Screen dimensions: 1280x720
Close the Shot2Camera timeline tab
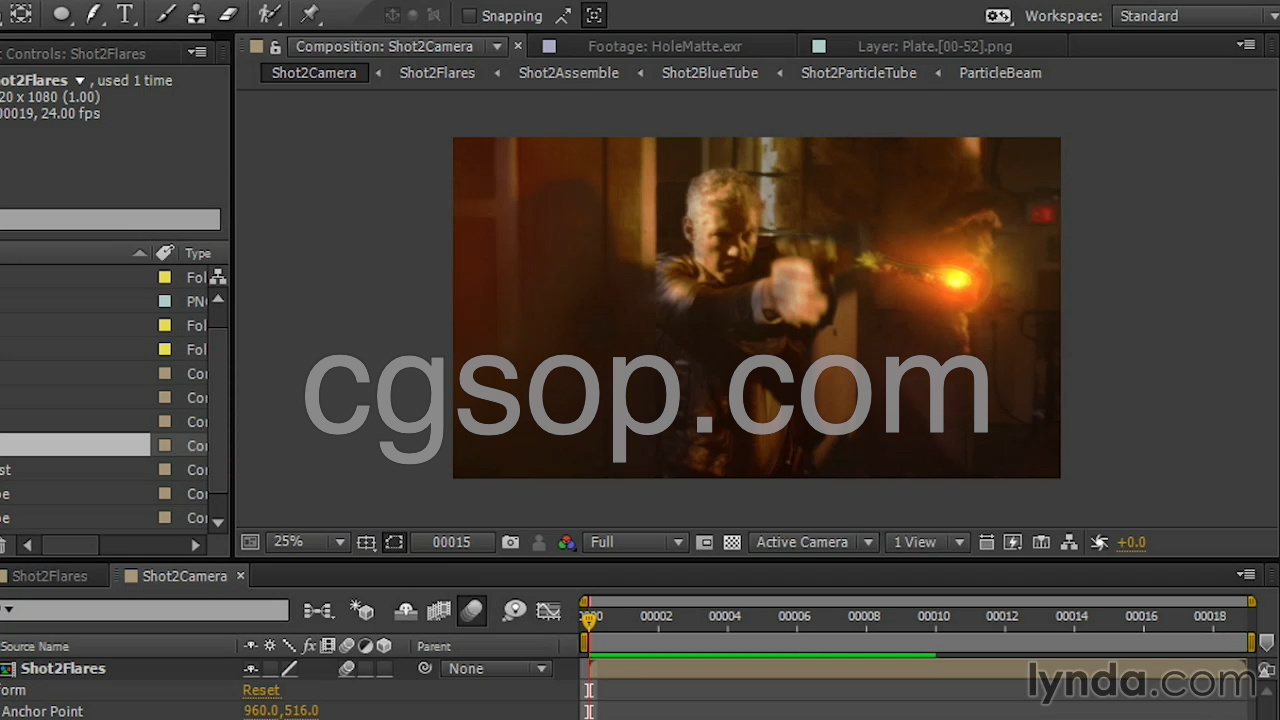pos(240,576)
